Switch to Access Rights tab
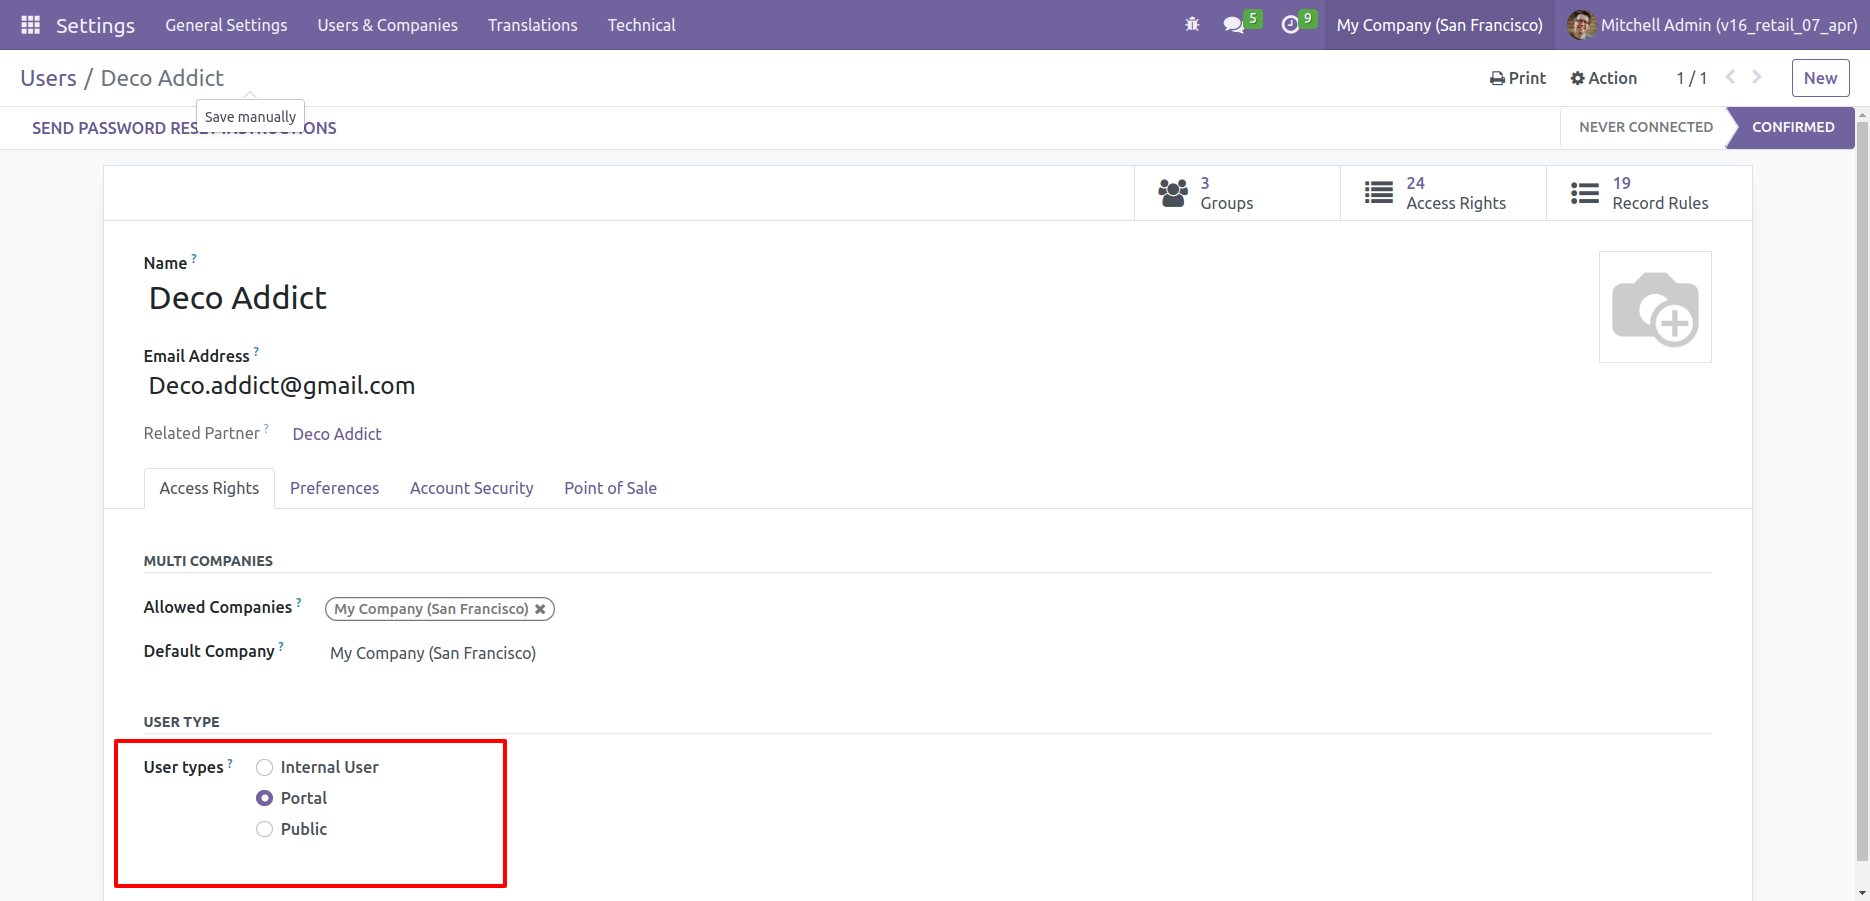The image size is (1870, 901). click(x=209, y=488)
